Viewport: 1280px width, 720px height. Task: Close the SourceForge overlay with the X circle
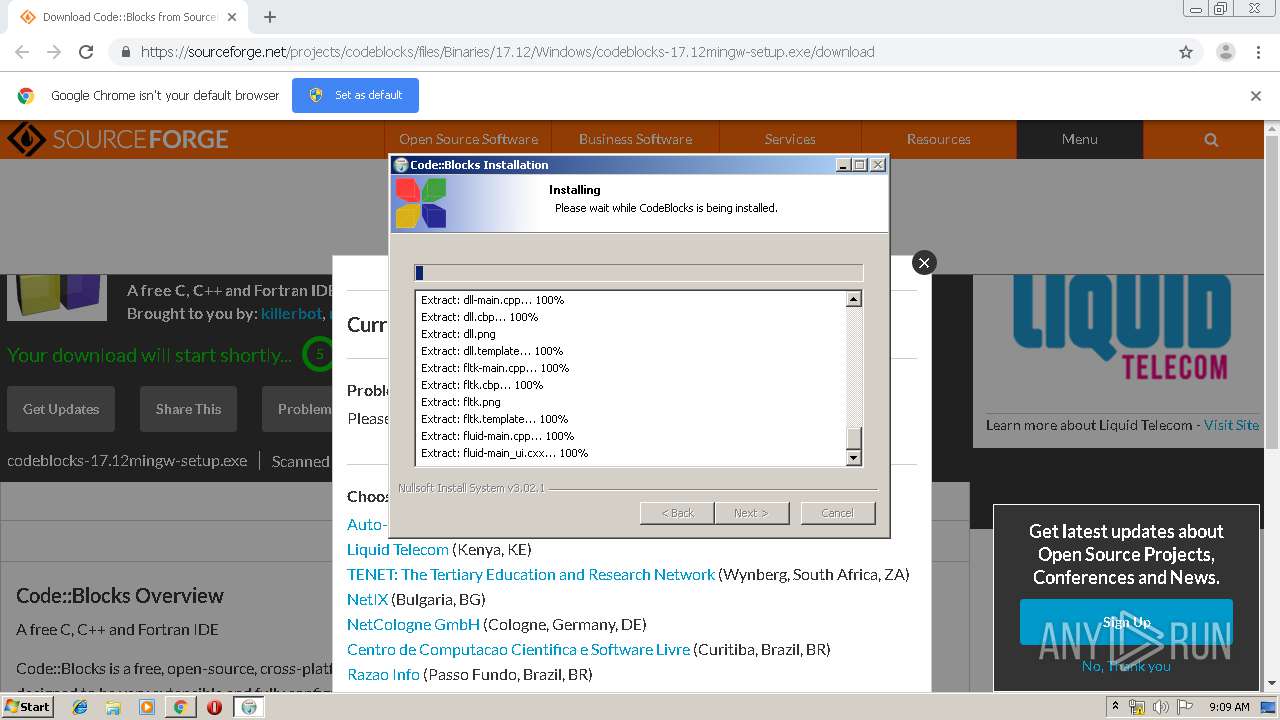coord(924,262)
